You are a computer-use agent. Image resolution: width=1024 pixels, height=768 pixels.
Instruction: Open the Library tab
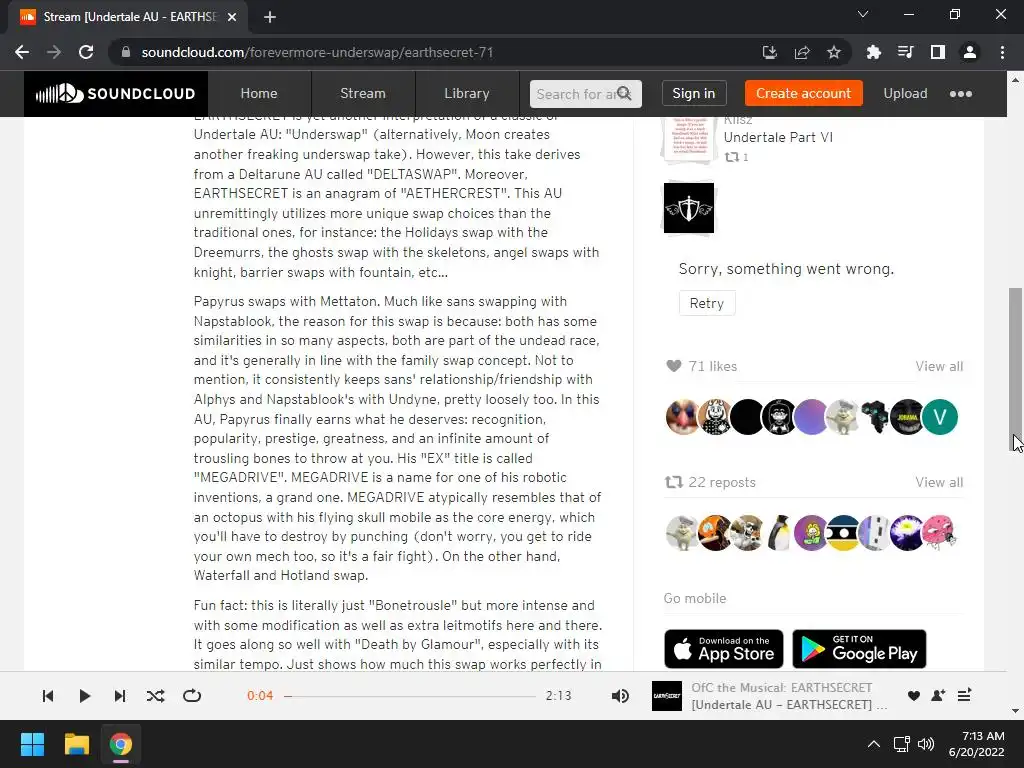[x=467, y=93]
